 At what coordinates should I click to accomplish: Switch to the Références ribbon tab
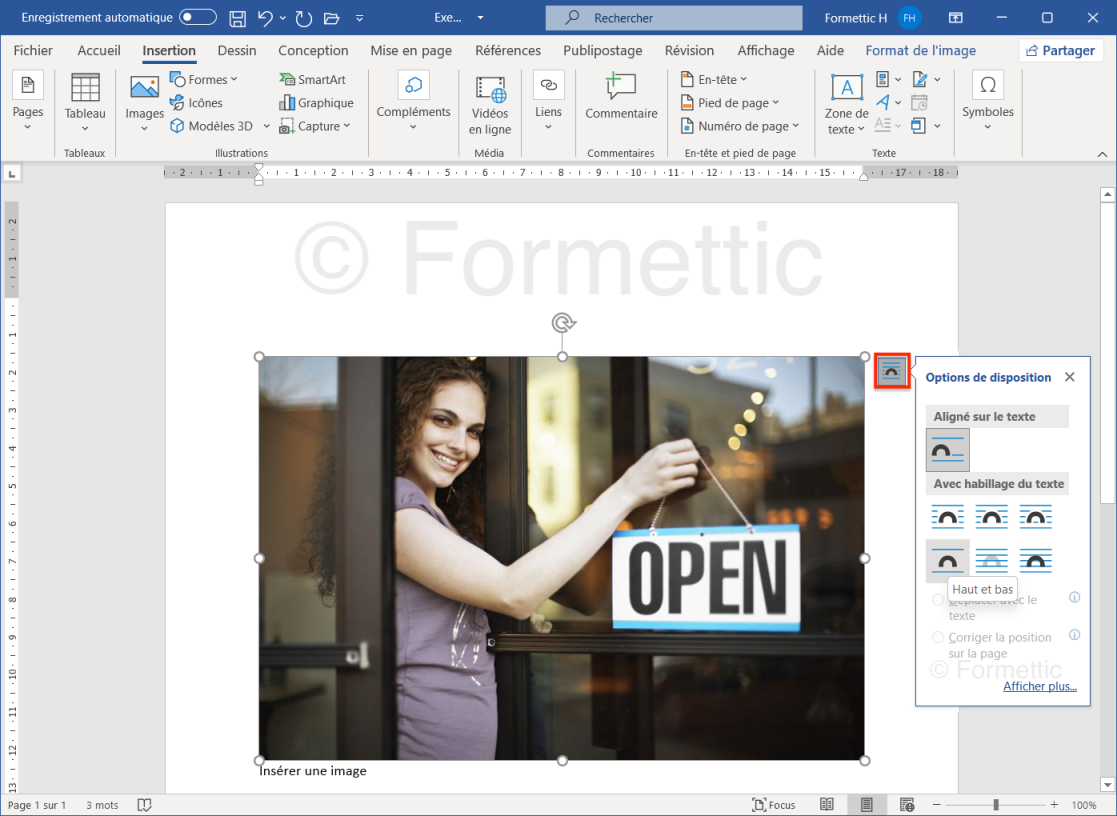507,50
